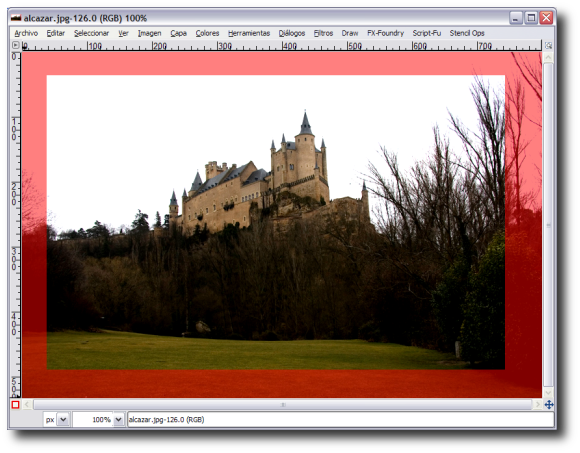Toggle the Quick Mask button
The image size is (580, 453).
pos(16,405)
